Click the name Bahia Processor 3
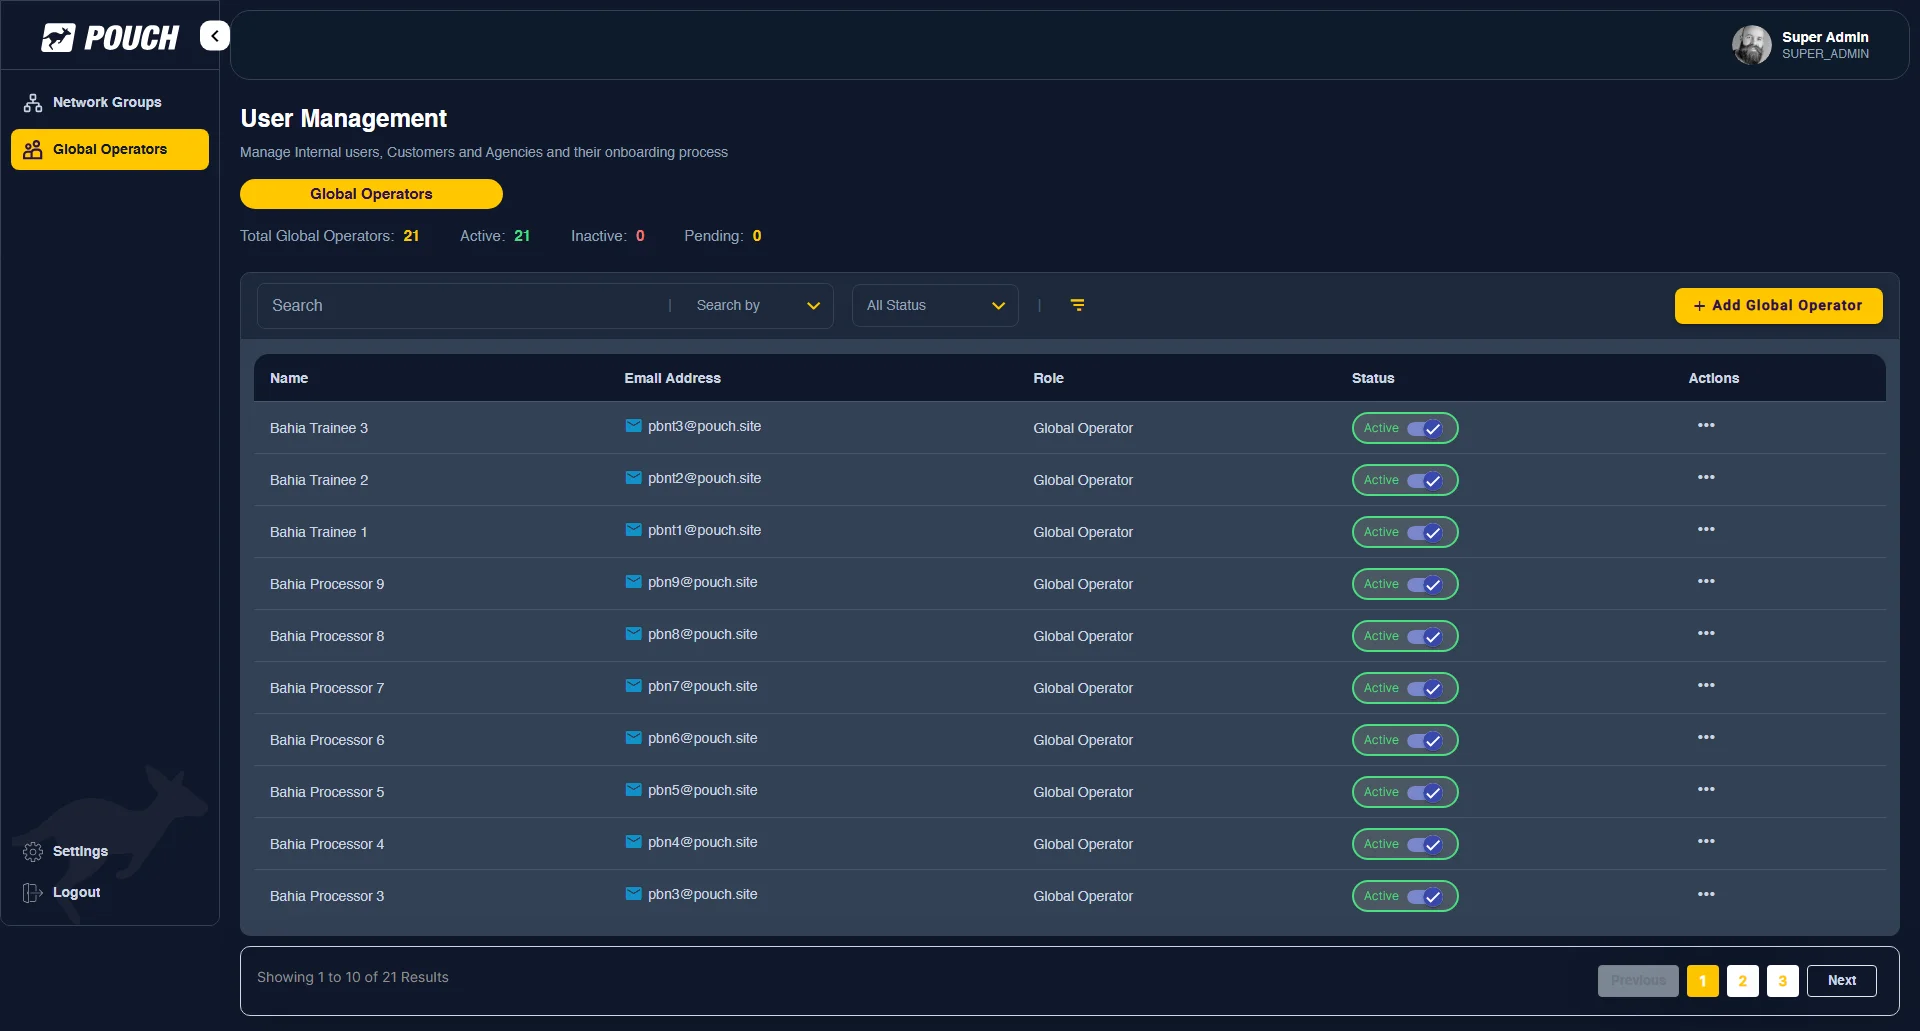 click(327, 896)
